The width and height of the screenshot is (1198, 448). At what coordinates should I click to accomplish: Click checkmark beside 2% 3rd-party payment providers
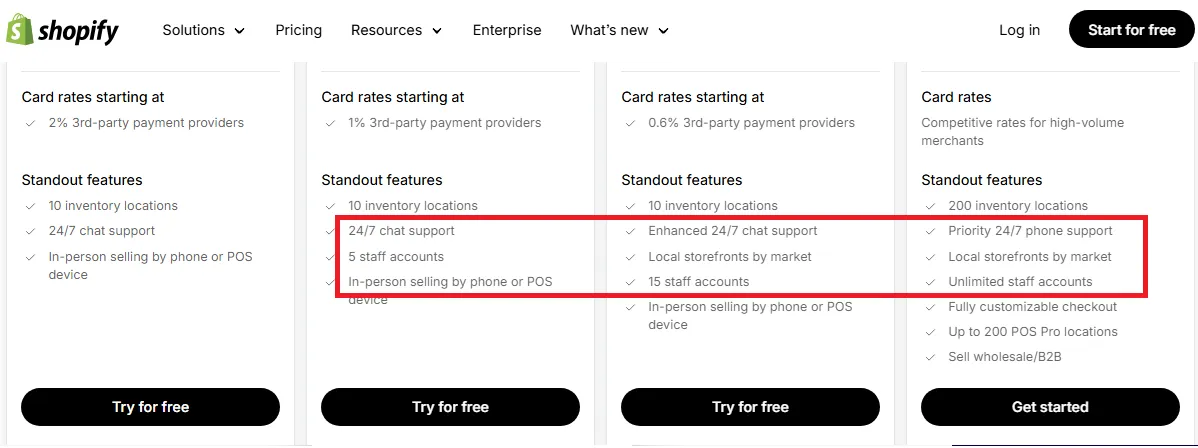click(x=30, y=123)
